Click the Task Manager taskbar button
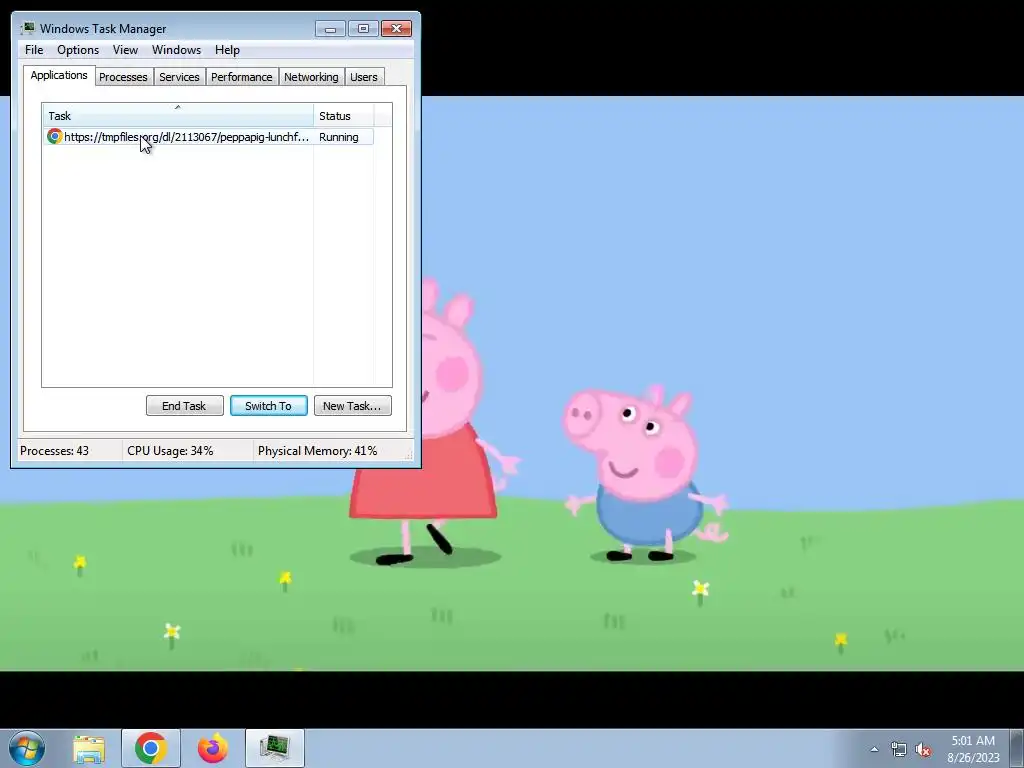 coord(275,748)
